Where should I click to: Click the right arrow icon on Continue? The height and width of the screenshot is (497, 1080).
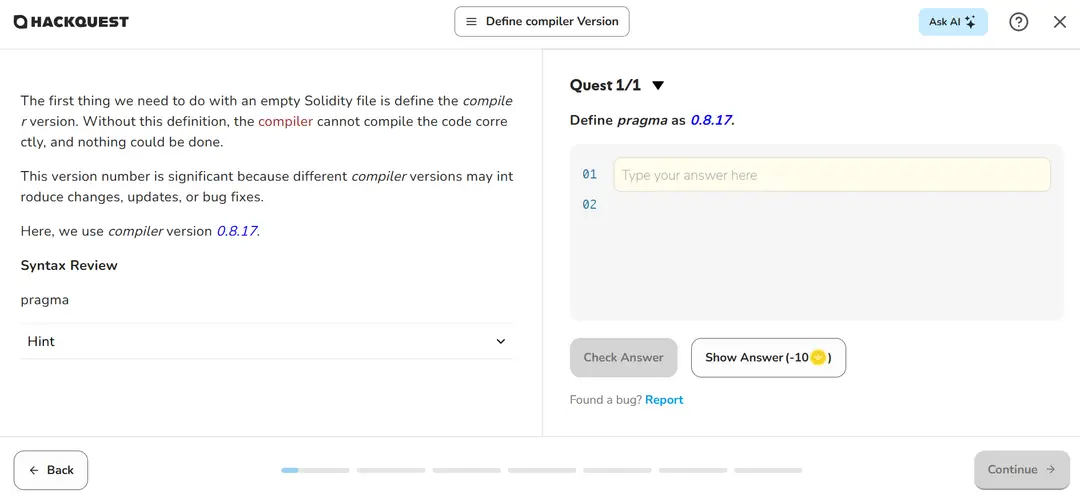(1051, 470)
